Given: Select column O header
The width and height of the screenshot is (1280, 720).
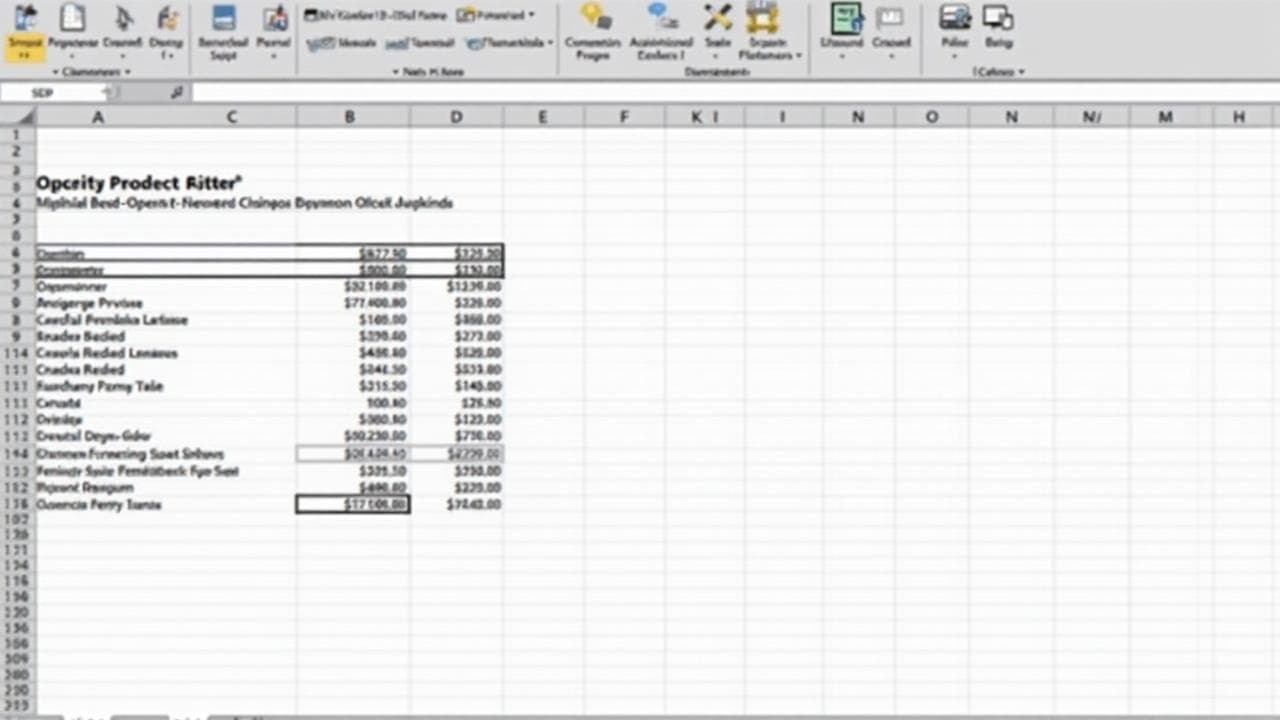Looking at the screenshot, I should click(x=931, y=117).
